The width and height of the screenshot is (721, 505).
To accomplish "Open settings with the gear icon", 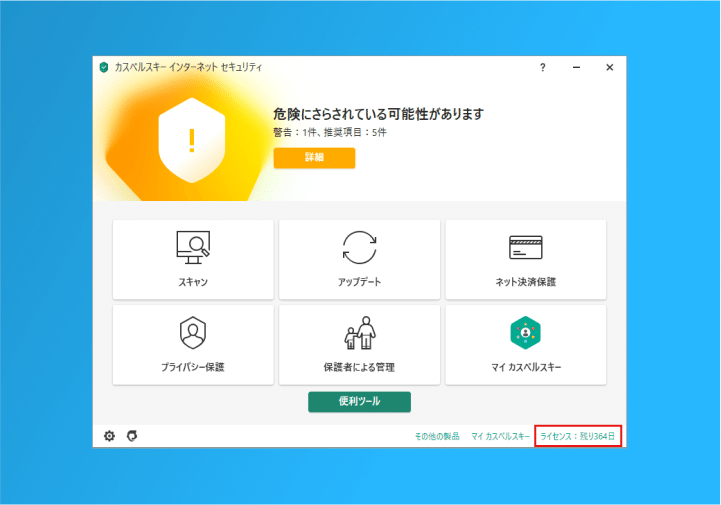I will (x=110, y=436).
